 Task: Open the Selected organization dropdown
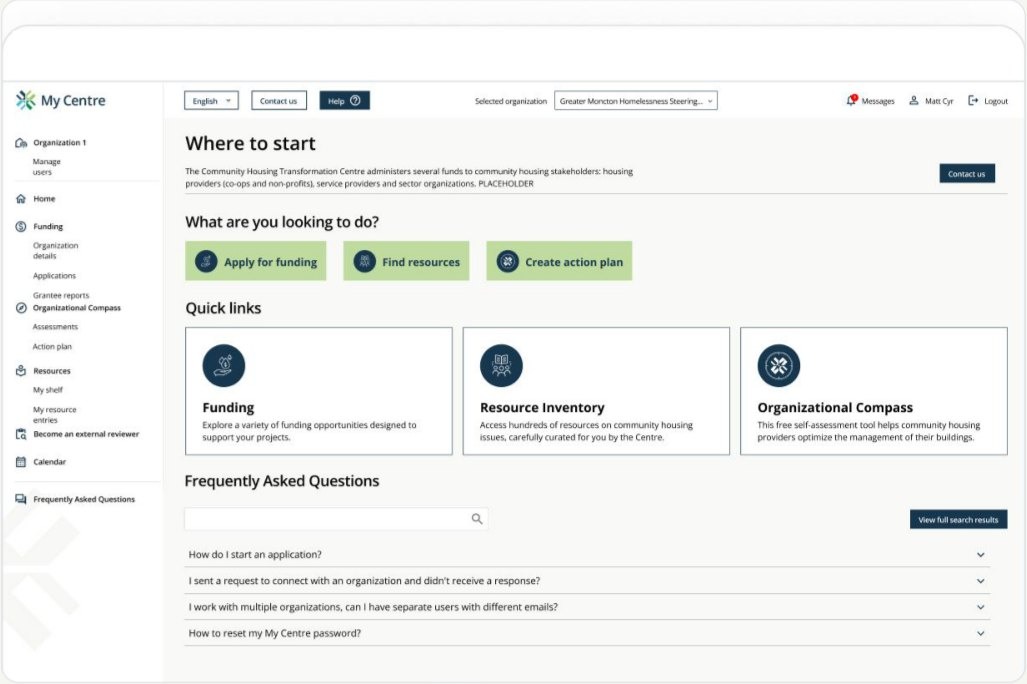pyautogui.click(x=636, y=101)
